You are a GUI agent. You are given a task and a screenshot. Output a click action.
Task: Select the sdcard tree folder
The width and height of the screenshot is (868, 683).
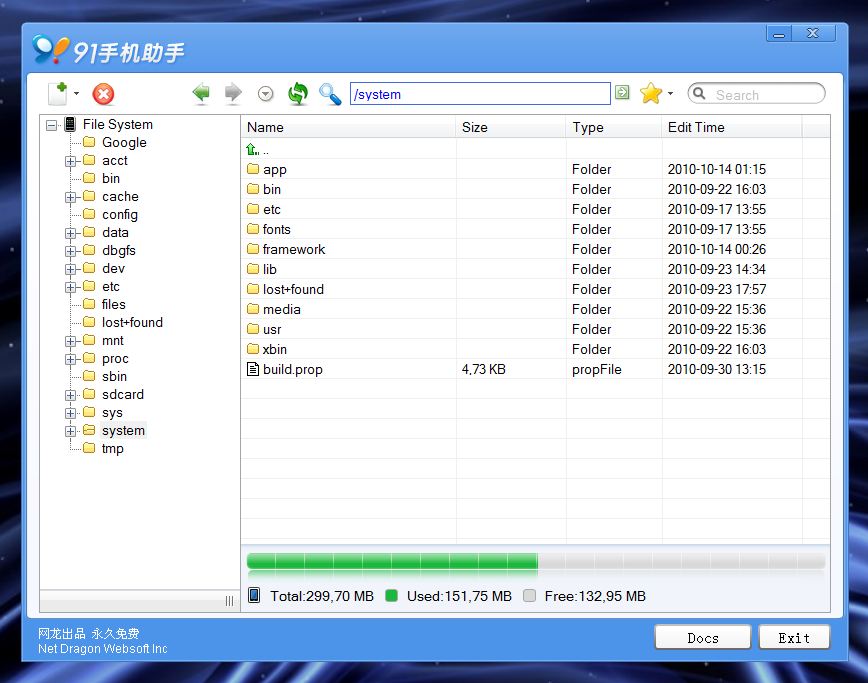pos(113,394)
